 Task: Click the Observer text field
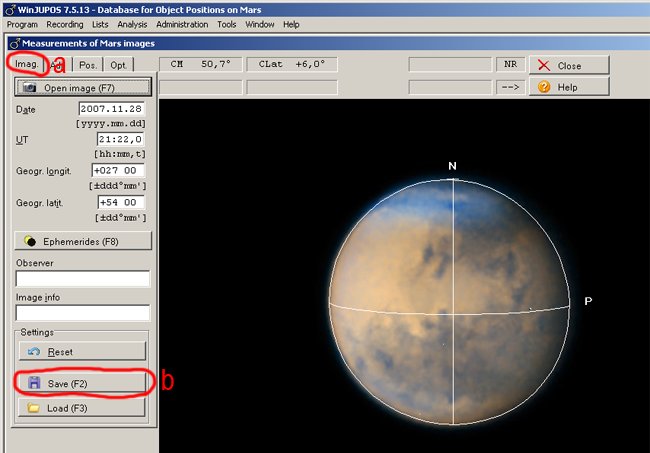(82, 278)
